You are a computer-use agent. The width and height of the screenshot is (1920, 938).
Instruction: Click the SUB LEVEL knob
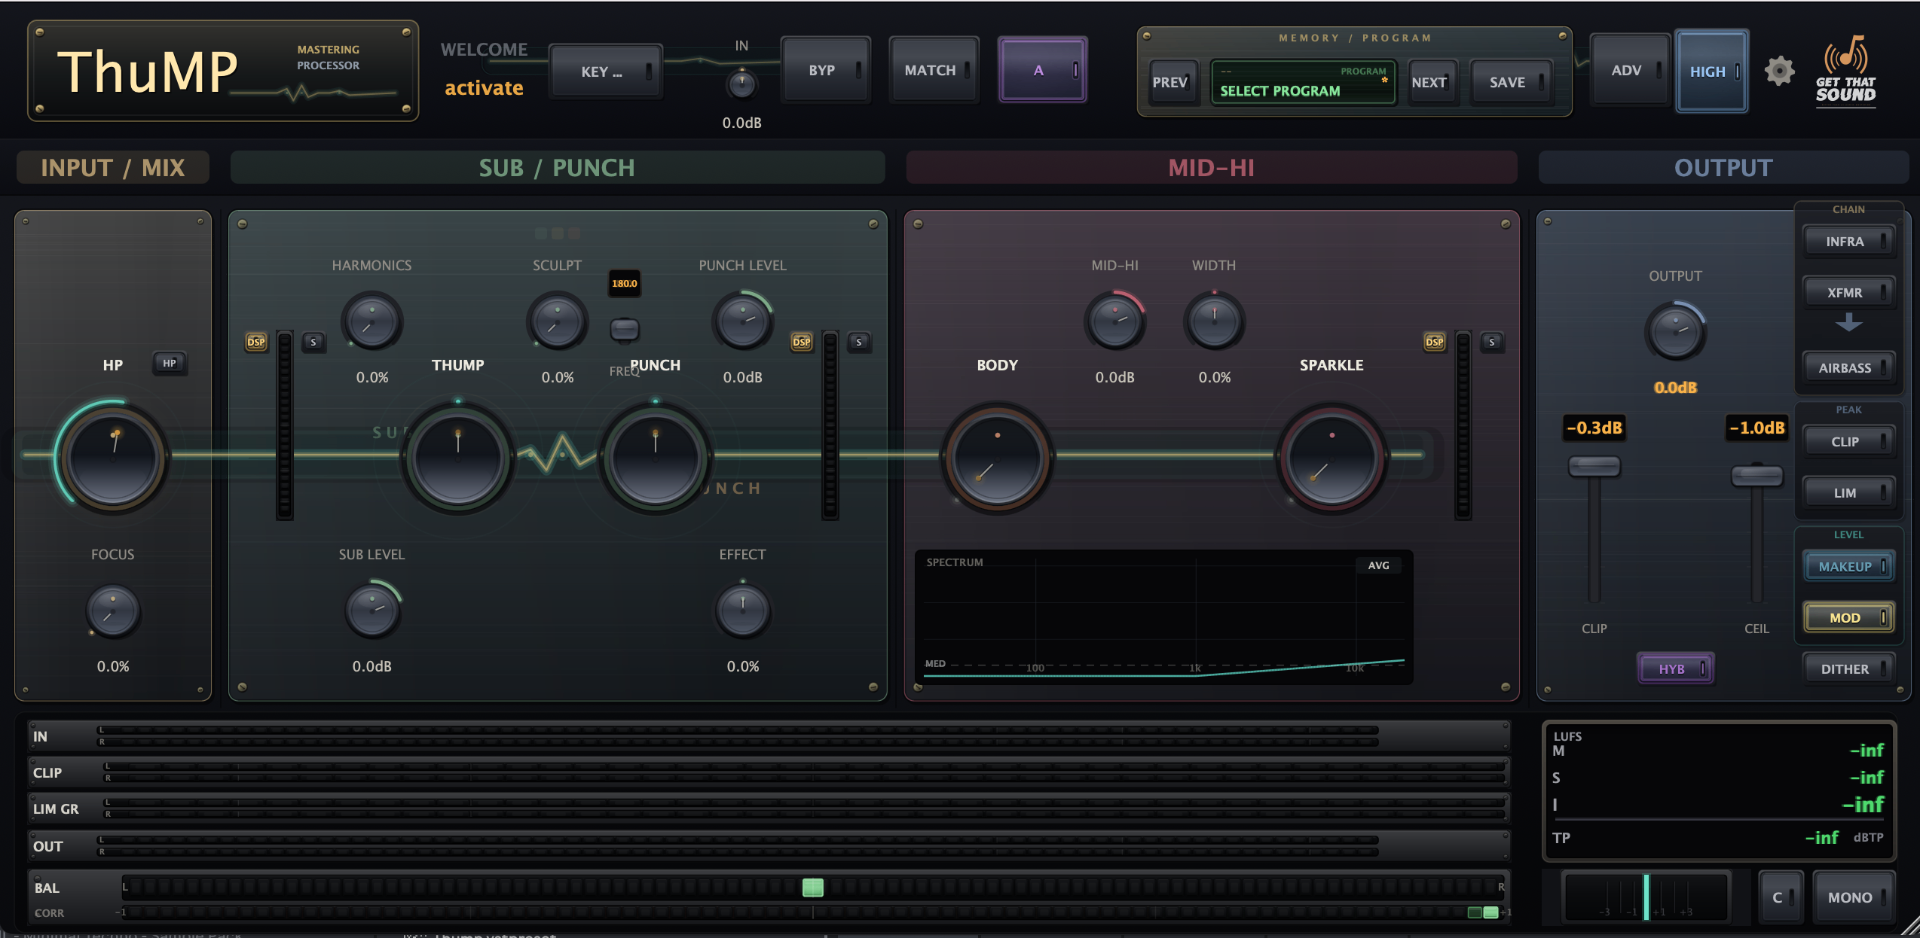(x=372, y=611)
